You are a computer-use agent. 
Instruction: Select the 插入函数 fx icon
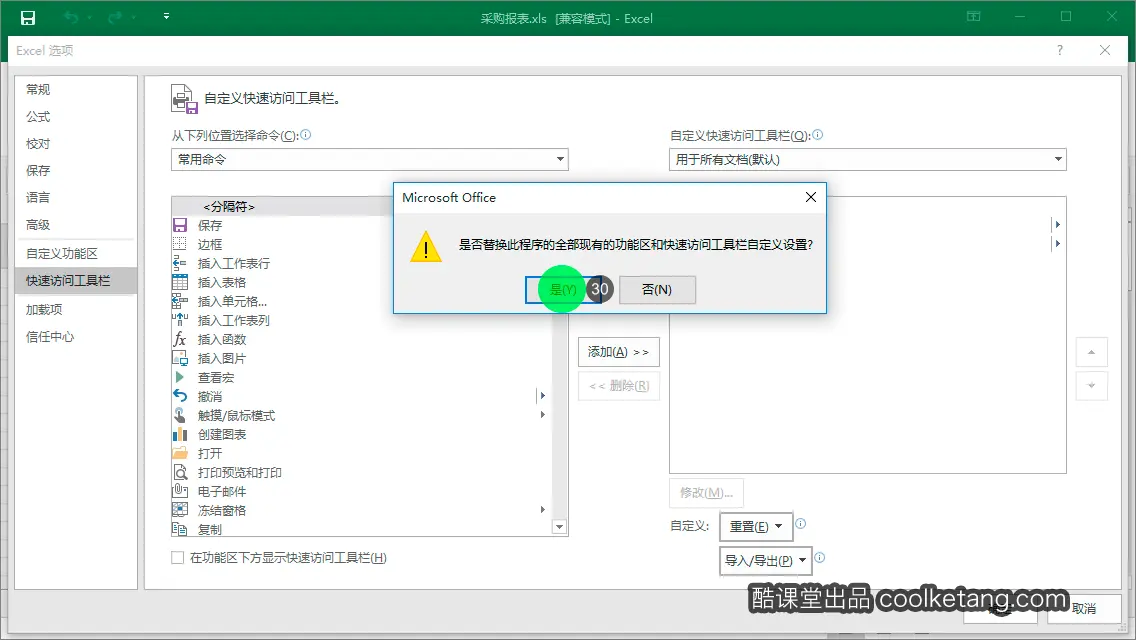click(x=180, y=339)
